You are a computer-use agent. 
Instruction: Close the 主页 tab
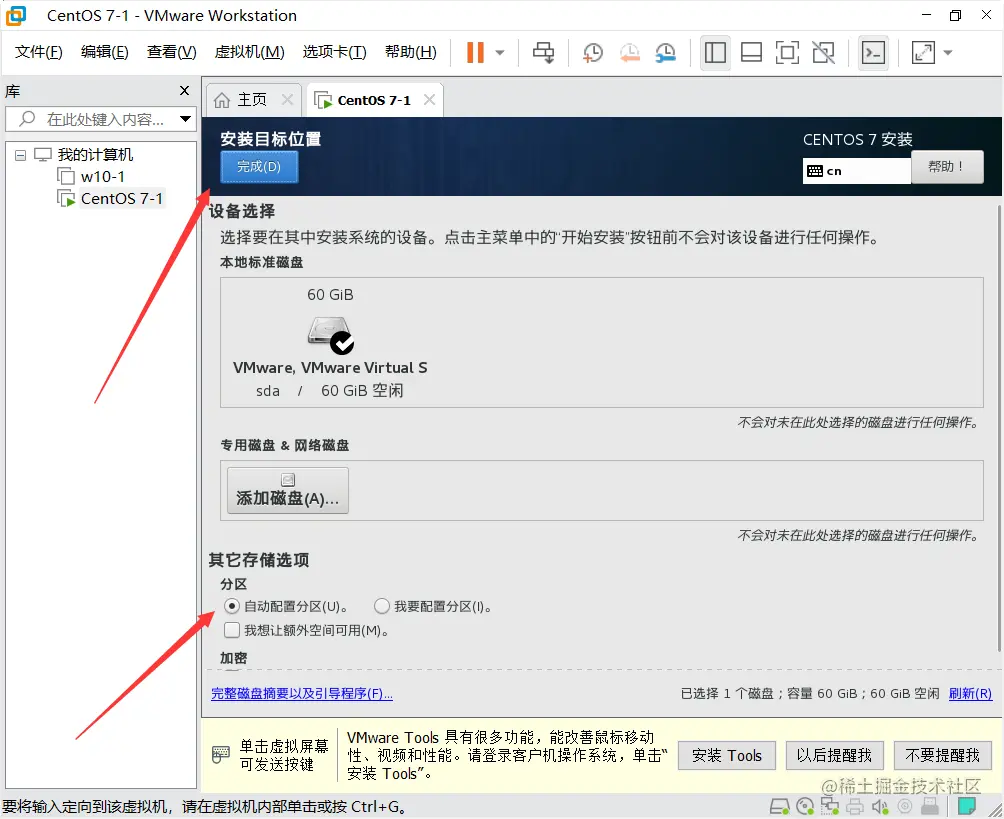click(287, 100)
